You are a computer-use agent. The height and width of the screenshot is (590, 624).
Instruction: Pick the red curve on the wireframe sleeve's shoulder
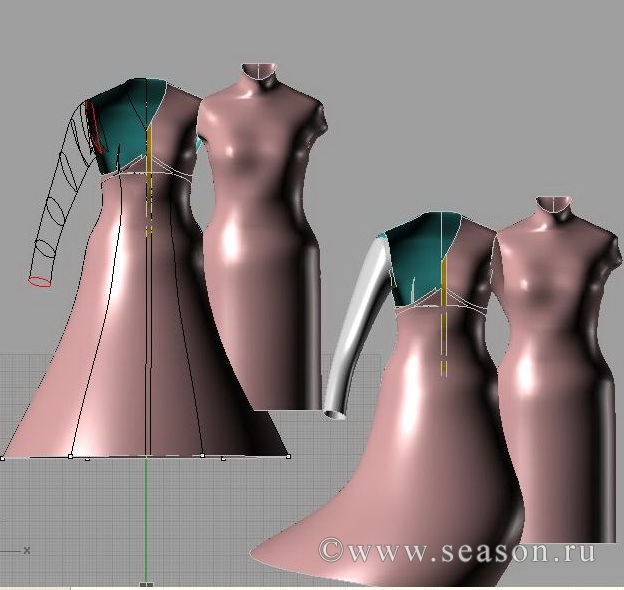point(94,127)
